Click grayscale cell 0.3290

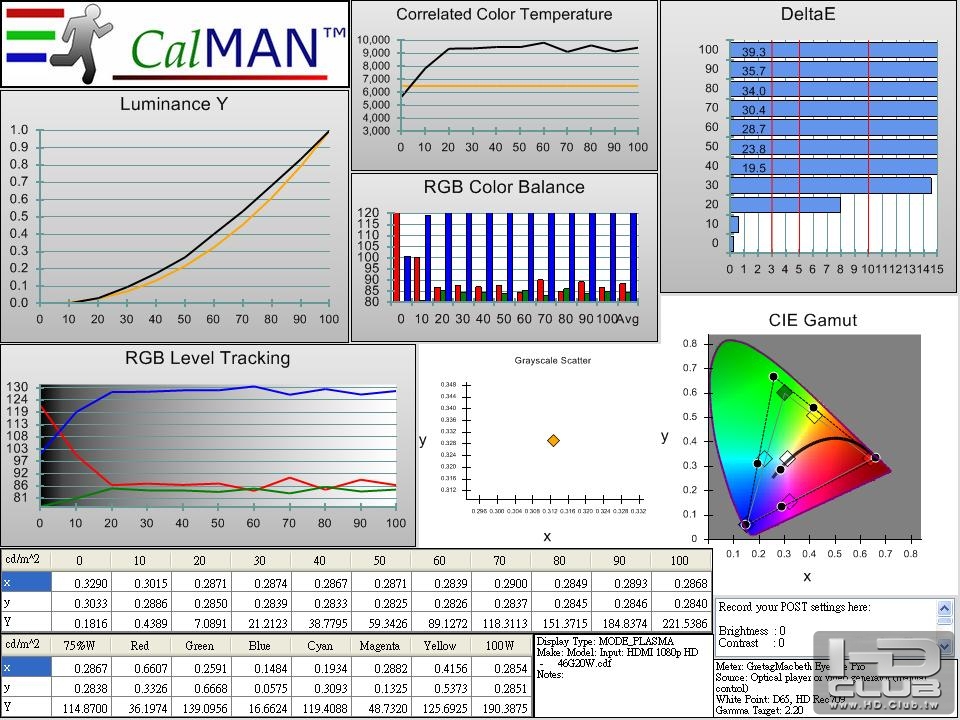[81, 583]
